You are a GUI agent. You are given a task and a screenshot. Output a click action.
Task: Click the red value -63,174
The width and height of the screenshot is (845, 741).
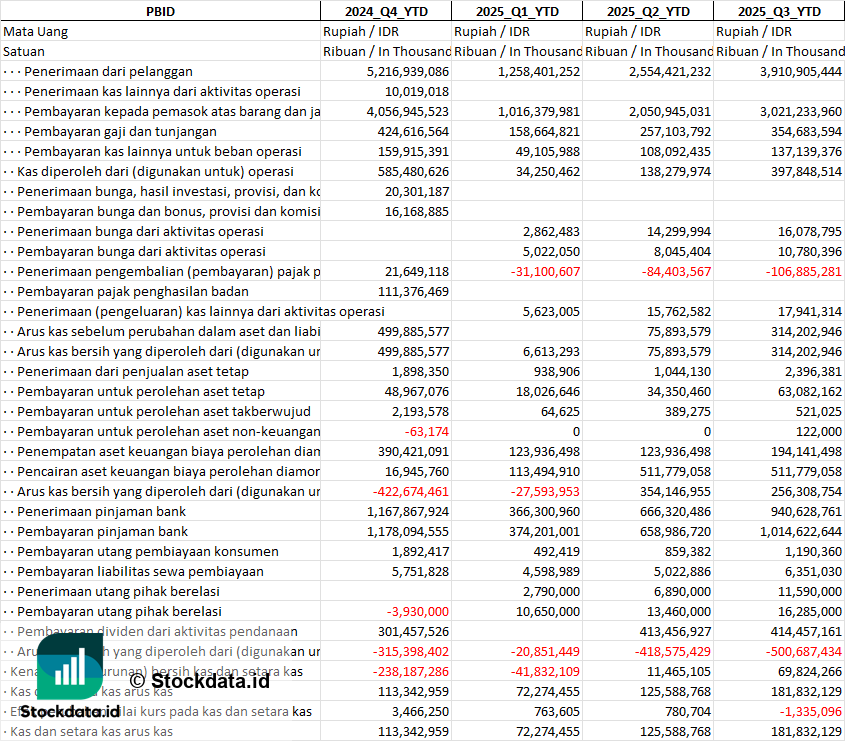pos(427,432)
